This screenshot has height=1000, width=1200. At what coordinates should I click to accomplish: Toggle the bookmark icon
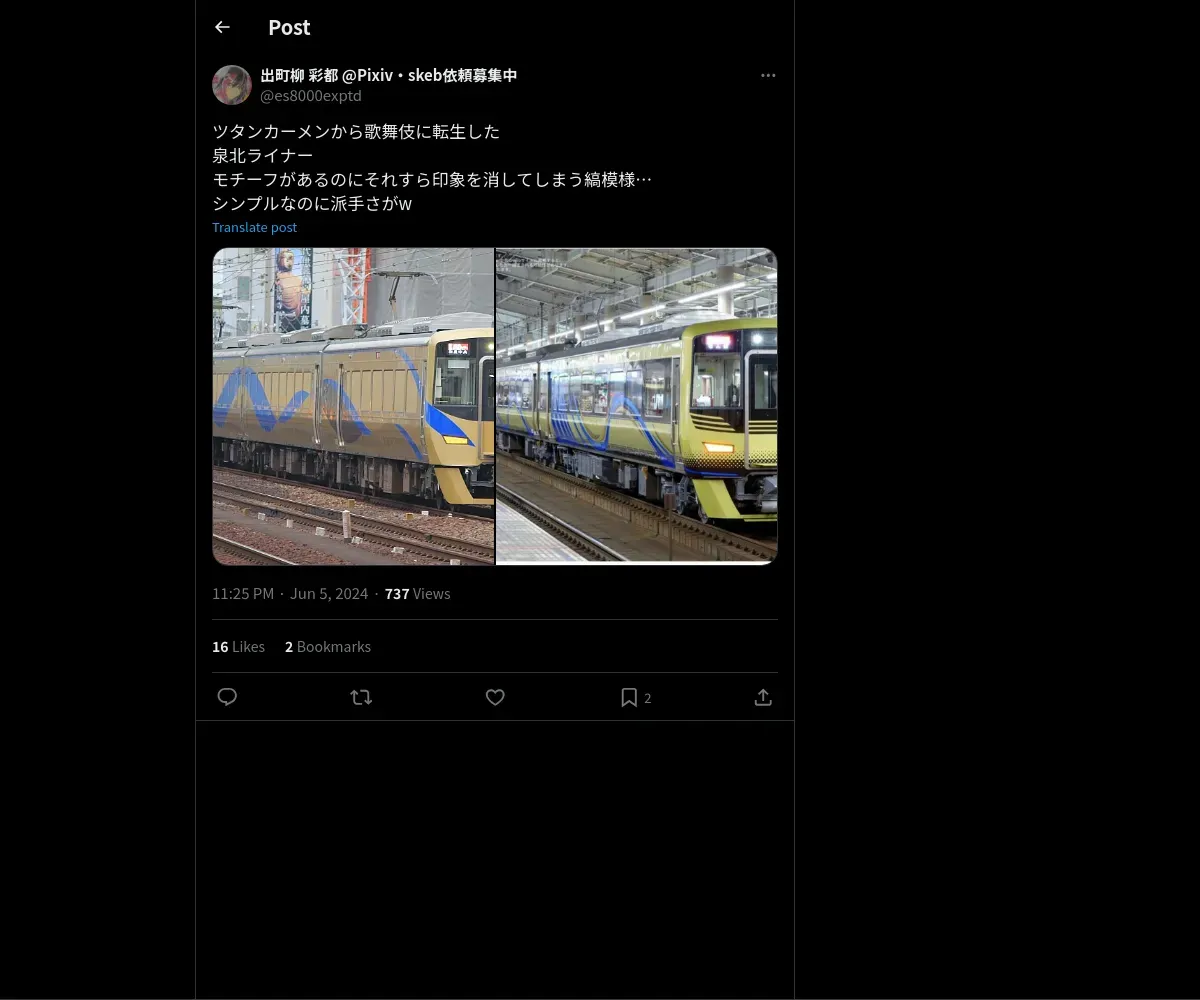point(629,697)
